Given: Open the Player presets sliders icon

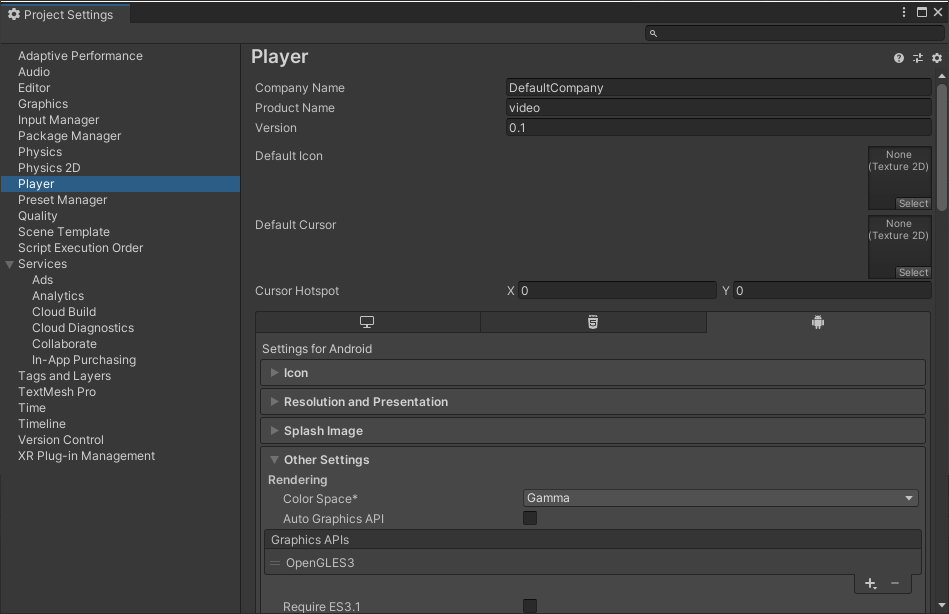Looking at the screenshot, I should tap(918, 58).
